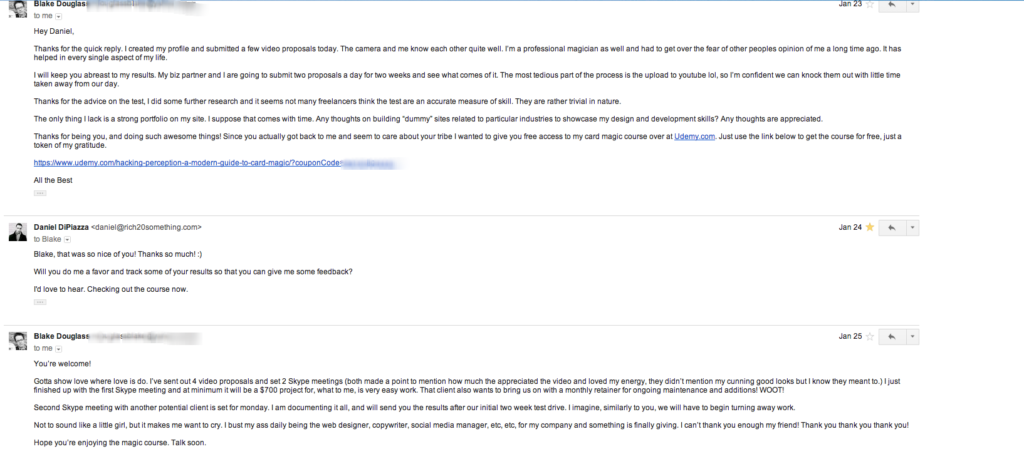Click the Jan 25 date of Blake's message
This screenshot has width=1024, height=449.
pyautogui.click(x=849, y=336)
